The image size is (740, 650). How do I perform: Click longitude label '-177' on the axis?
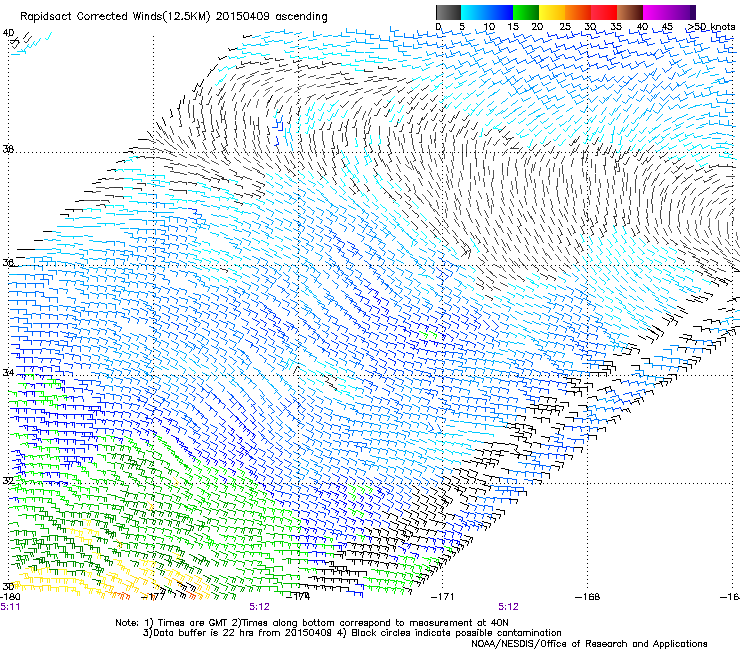pos(153,597)
